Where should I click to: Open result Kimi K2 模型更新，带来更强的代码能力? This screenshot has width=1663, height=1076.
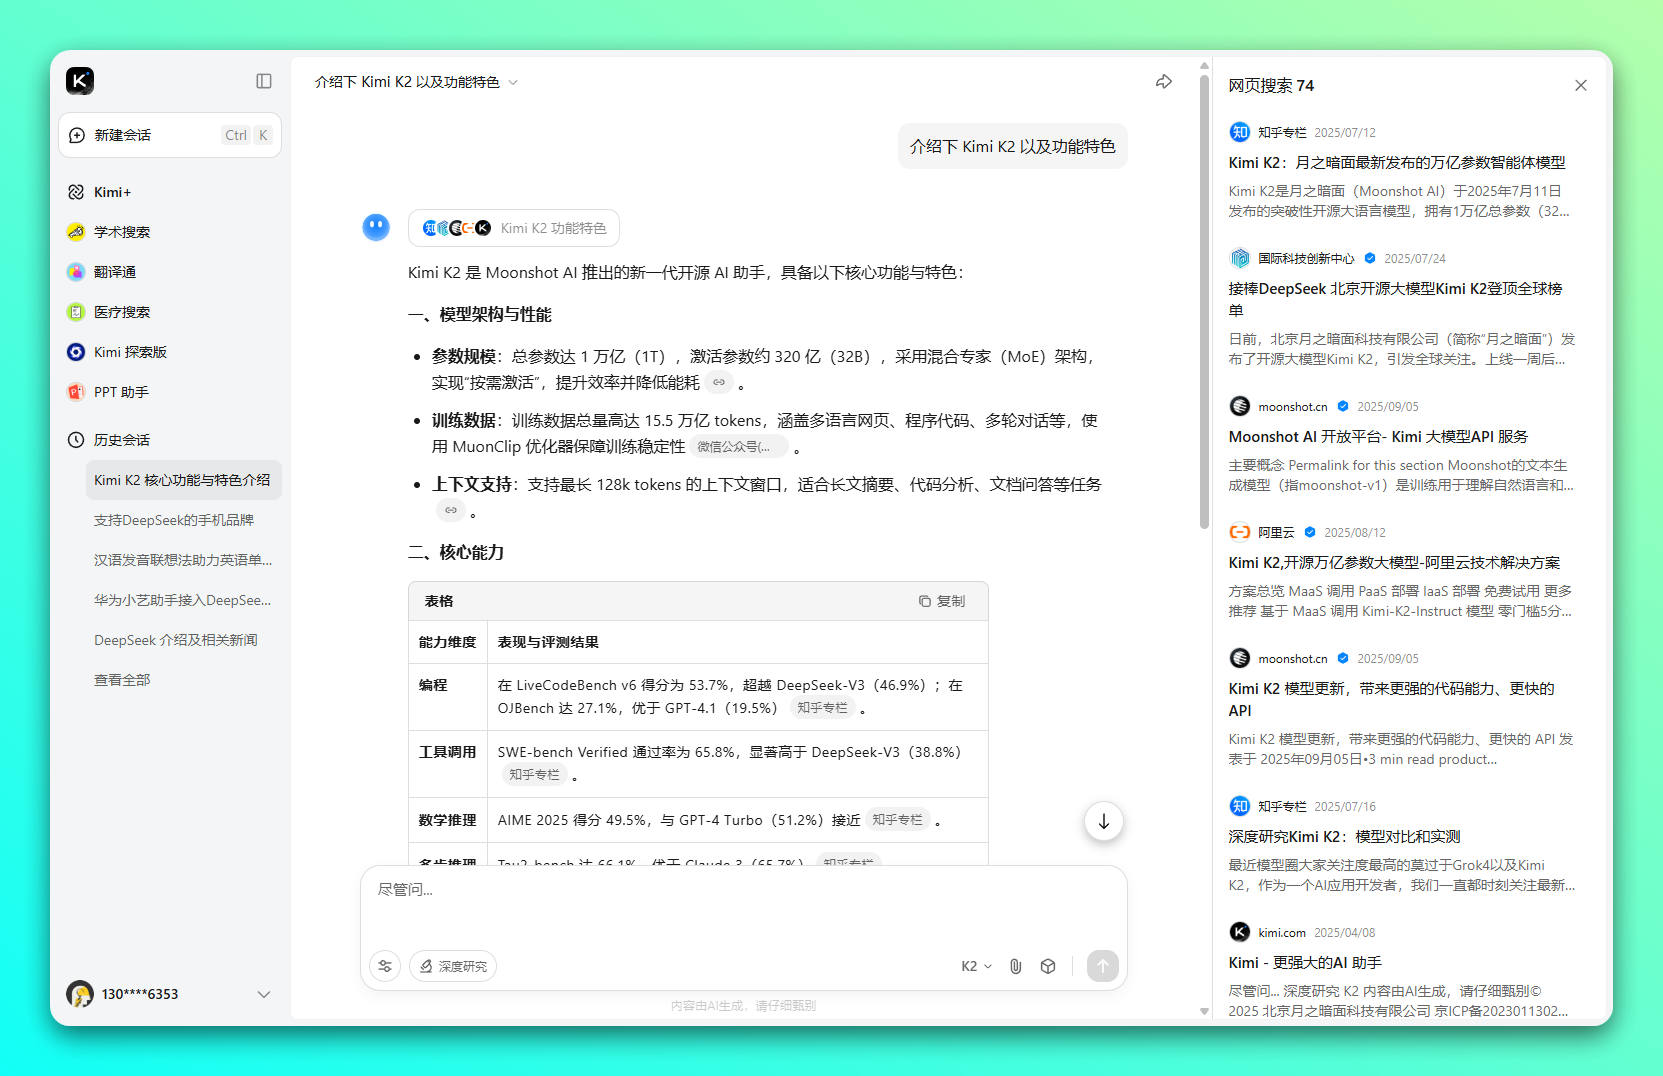pyautogui.click(x=1392, y=700)
